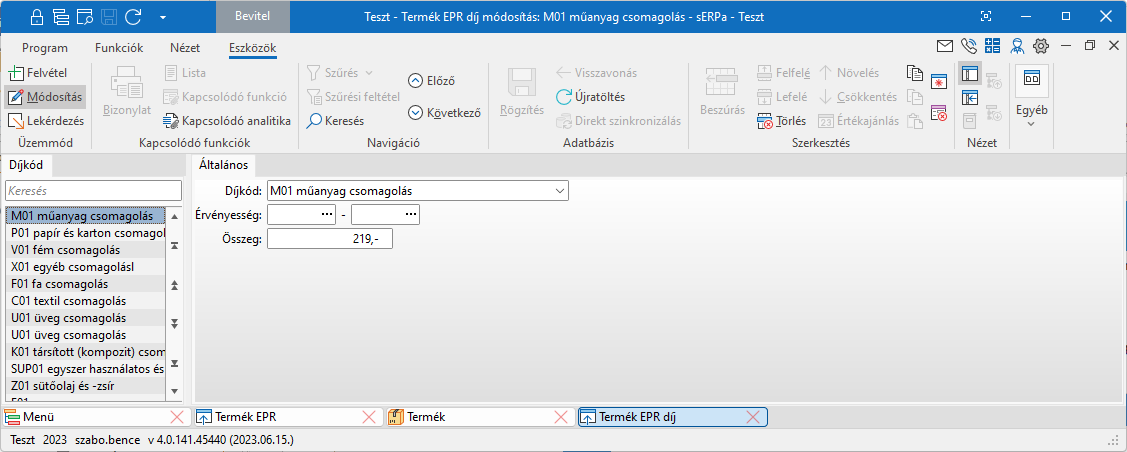Screen dimensions: 1127x452
Task: Select C01 textil csomagolás row
Action: (x=86, y=301)
